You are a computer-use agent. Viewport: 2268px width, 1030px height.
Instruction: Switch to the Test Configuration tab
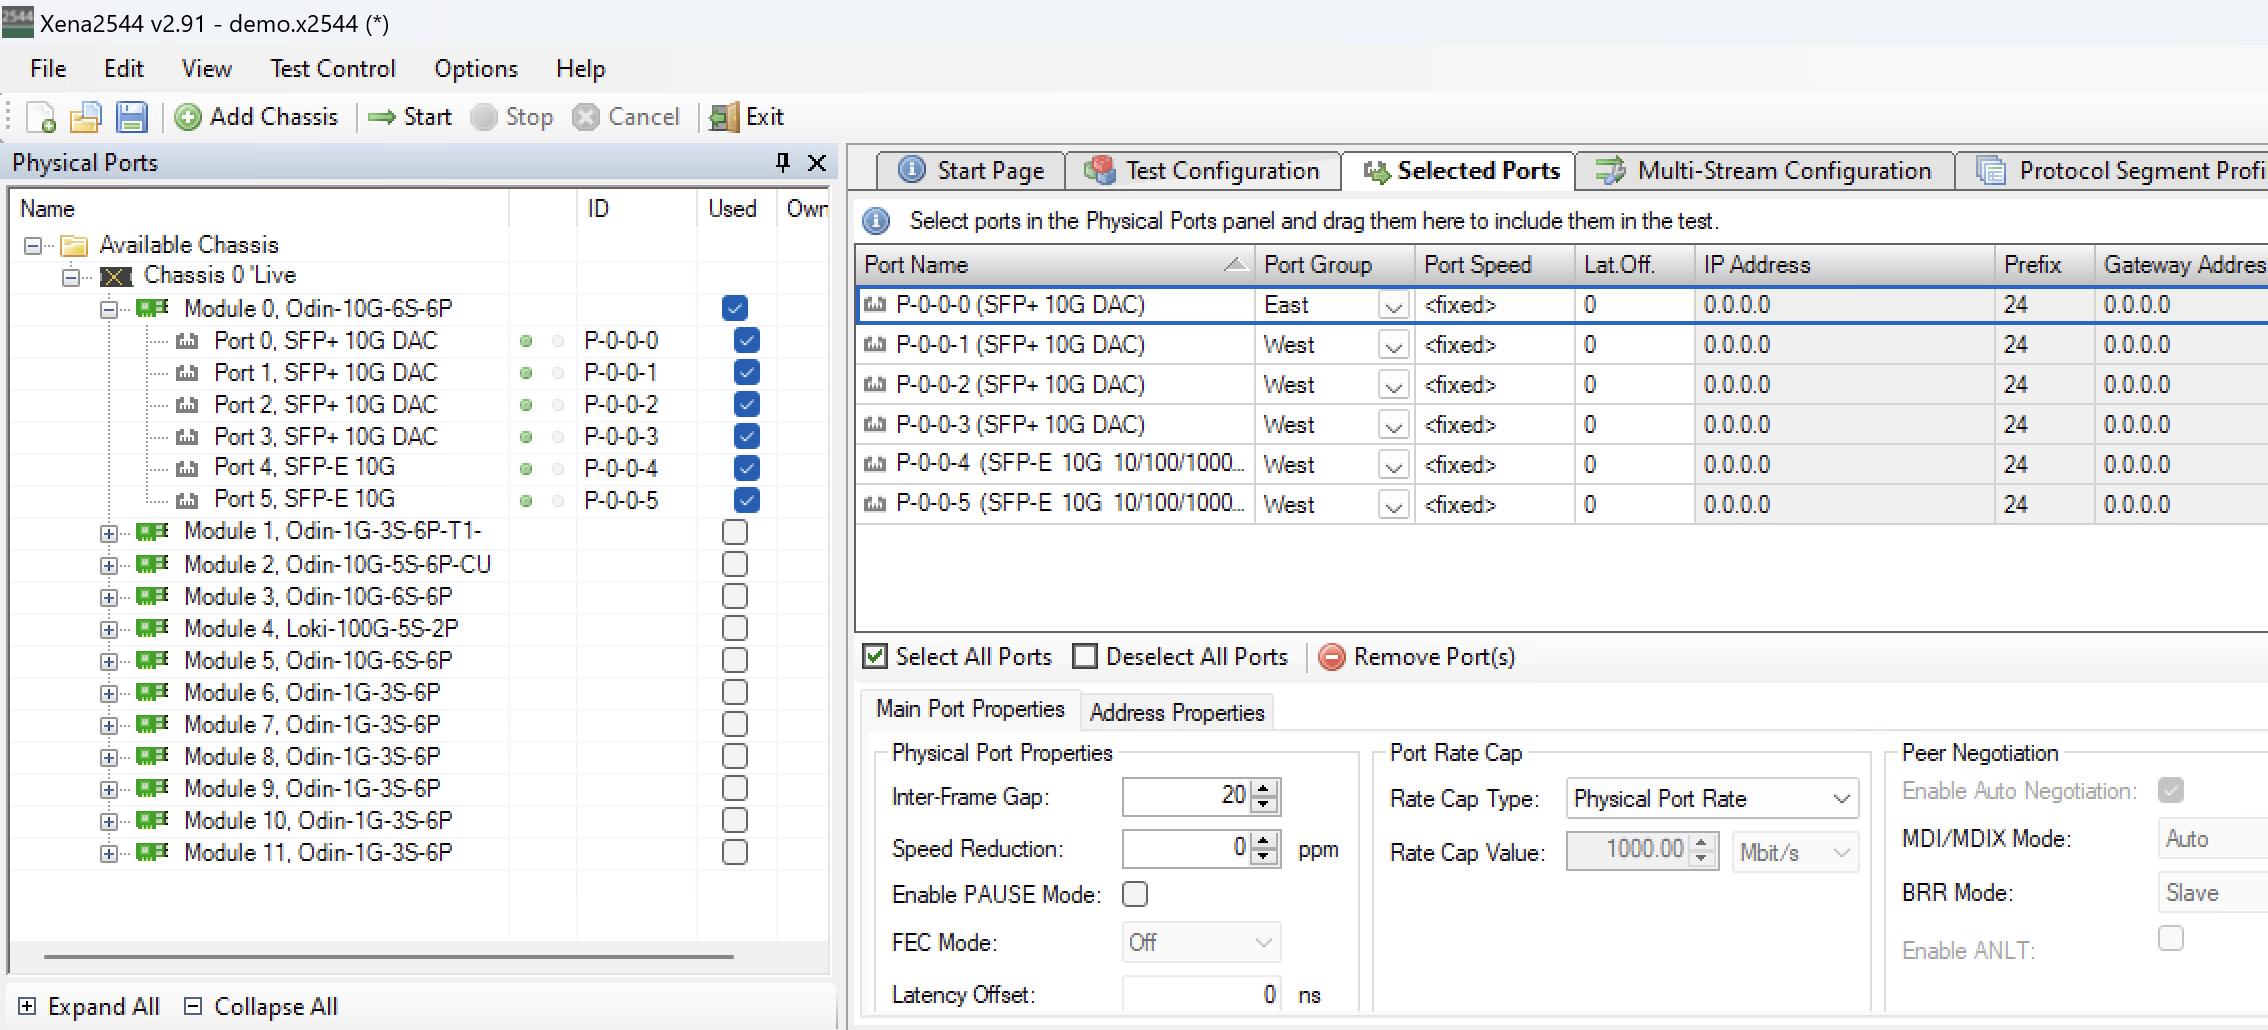[x=1203, y=171]
